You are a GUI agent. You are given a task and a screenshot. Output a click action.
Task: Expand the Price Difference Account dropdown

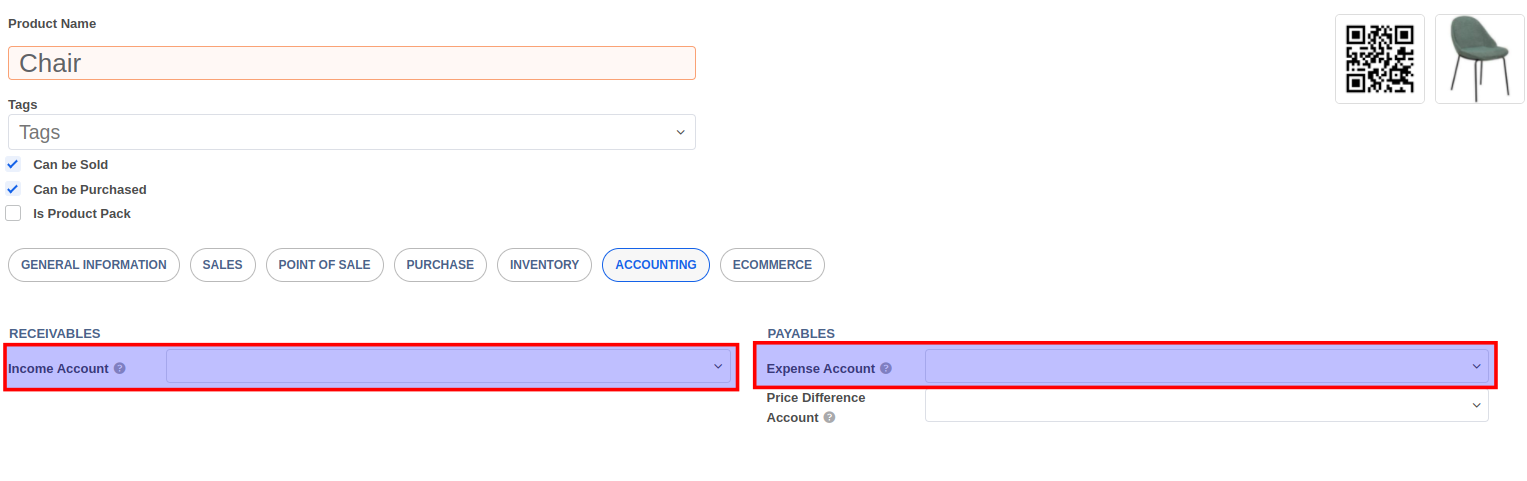(x=1207, y=405)
